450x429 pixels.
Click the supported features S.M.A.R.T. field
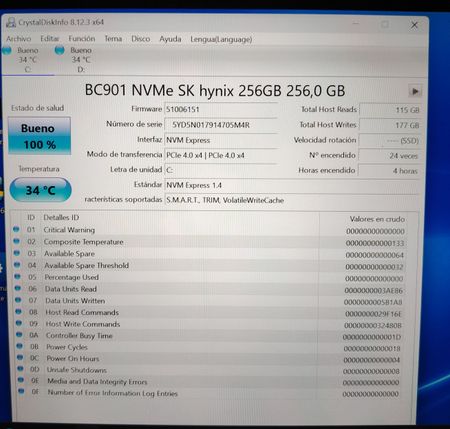(292, 200)
